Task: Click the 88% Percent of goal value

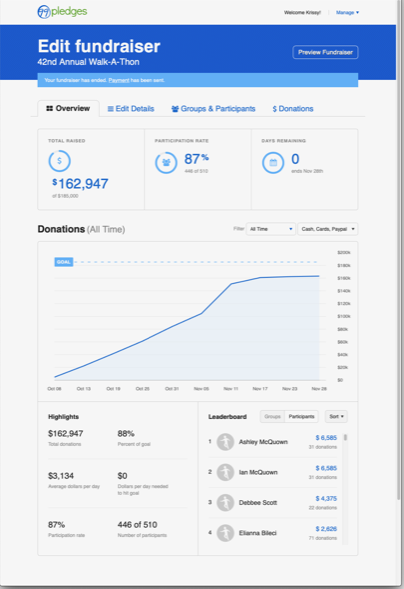Action: pos(126,433)
